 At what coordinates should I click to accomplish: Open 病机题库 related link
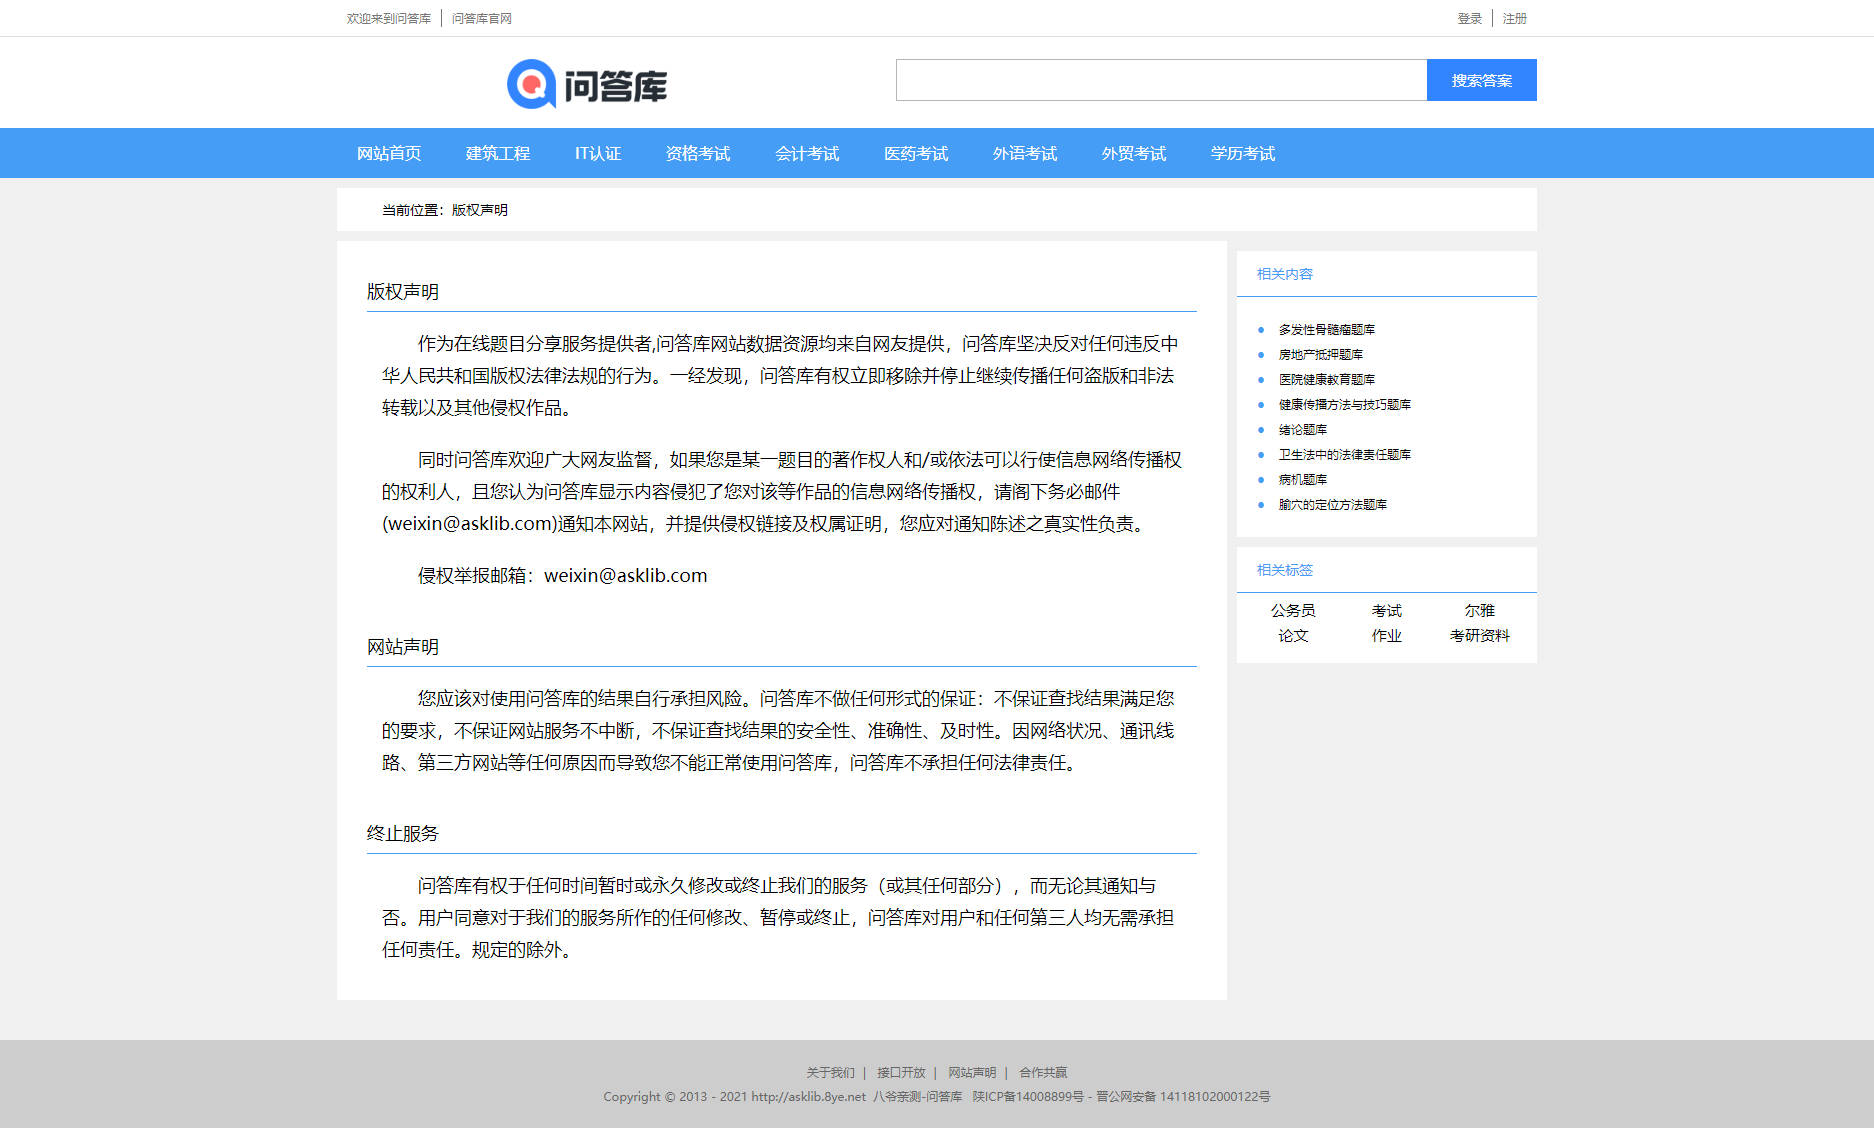coord(1303,479)
